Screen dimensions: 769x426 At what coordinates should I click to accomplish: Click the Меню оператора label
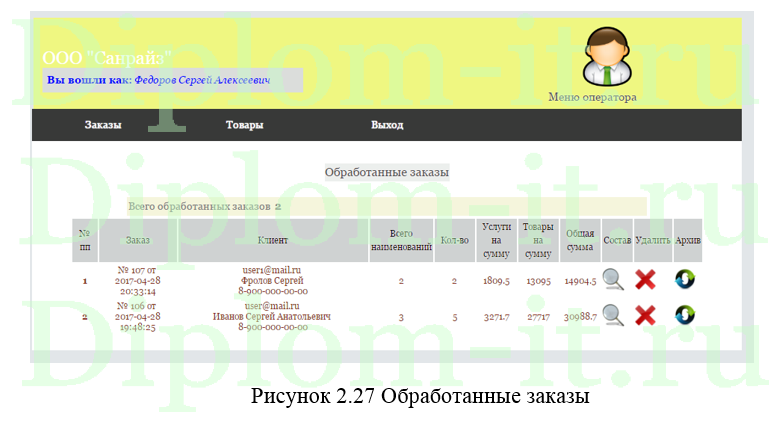pyautogui.click(x=592, y=97)
